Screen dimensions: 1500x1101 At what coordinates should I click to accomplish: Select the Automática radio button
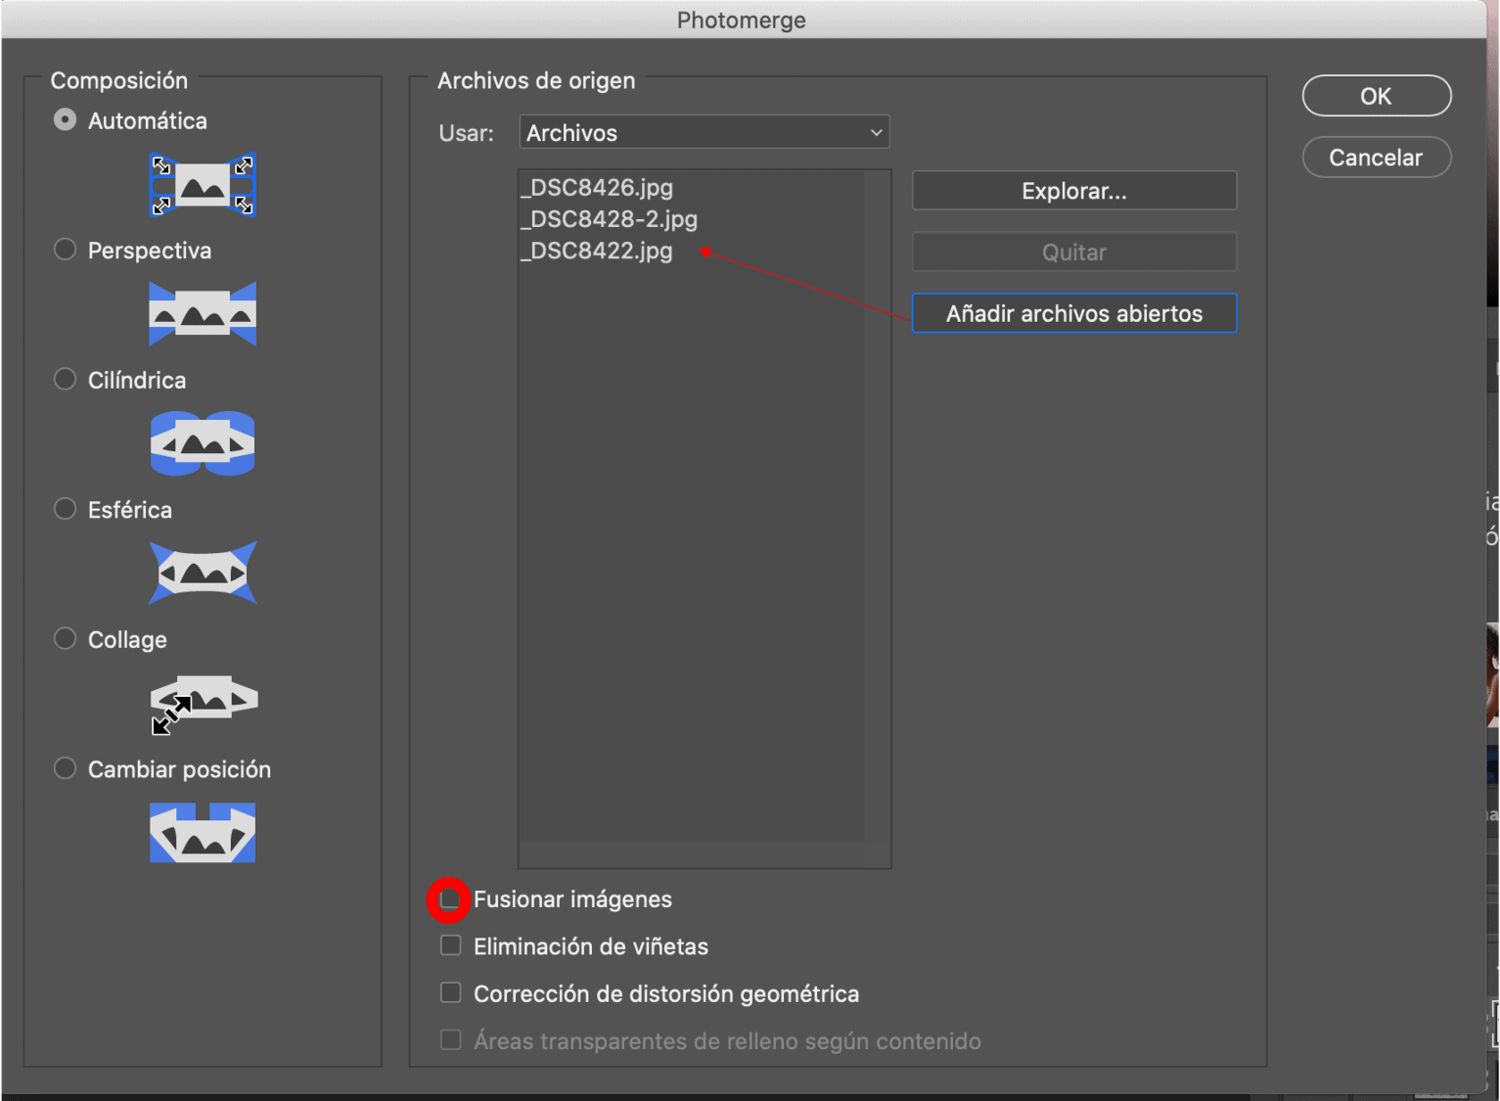pyautogui.click(x=65, y=120)
